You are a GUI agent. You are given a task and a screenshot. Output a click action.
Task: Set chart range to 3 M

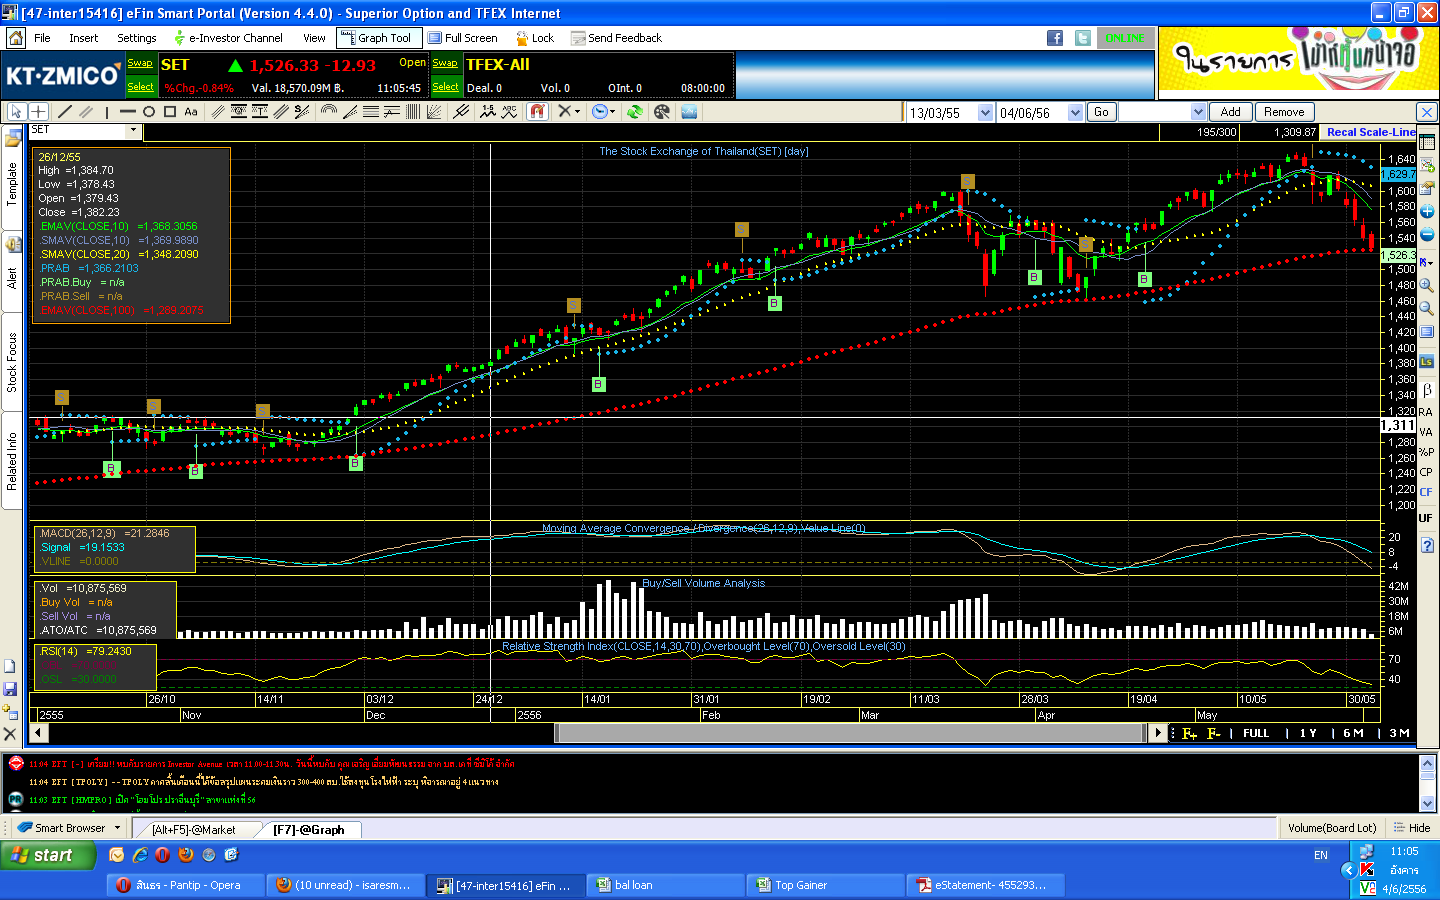point(1399,733)
